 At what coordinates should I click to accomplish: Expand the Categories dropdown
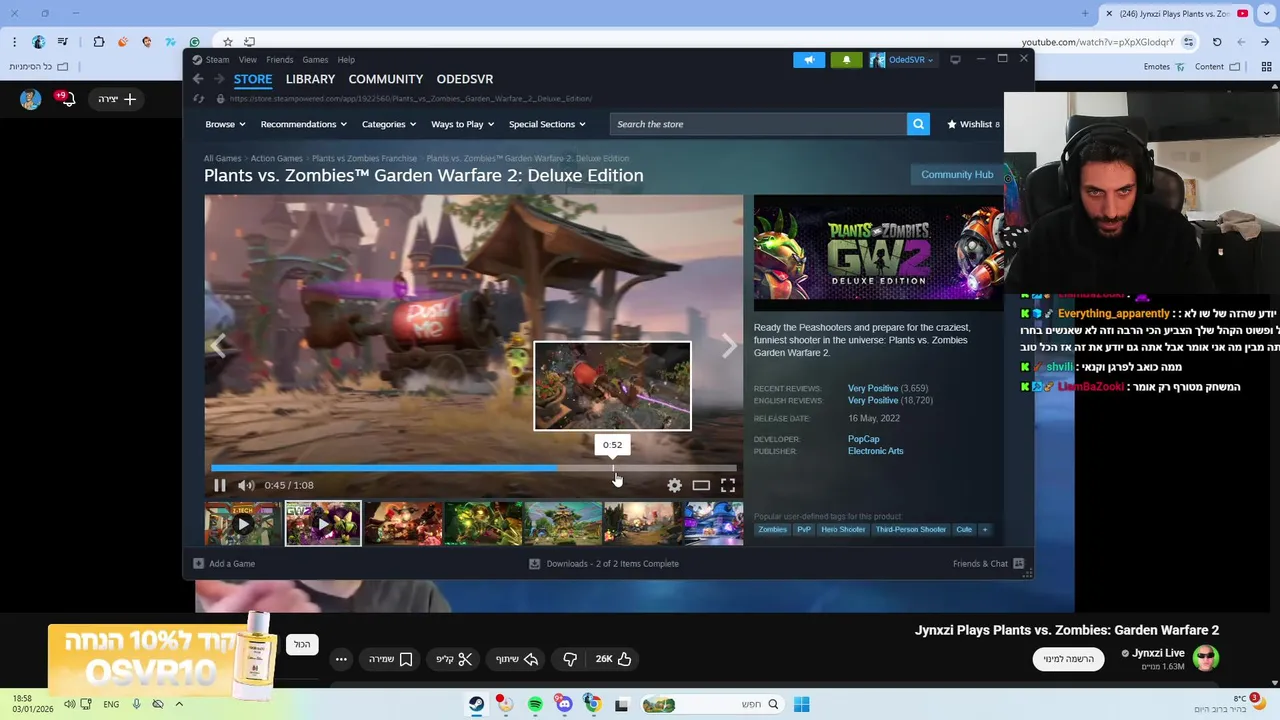tap(389, 124)
